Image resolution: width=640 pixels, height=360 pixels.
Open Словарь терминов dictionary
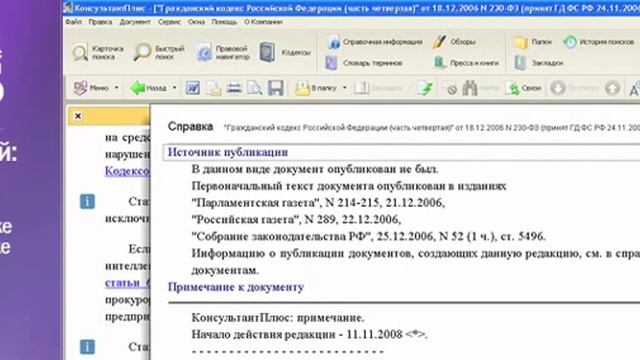364,63
